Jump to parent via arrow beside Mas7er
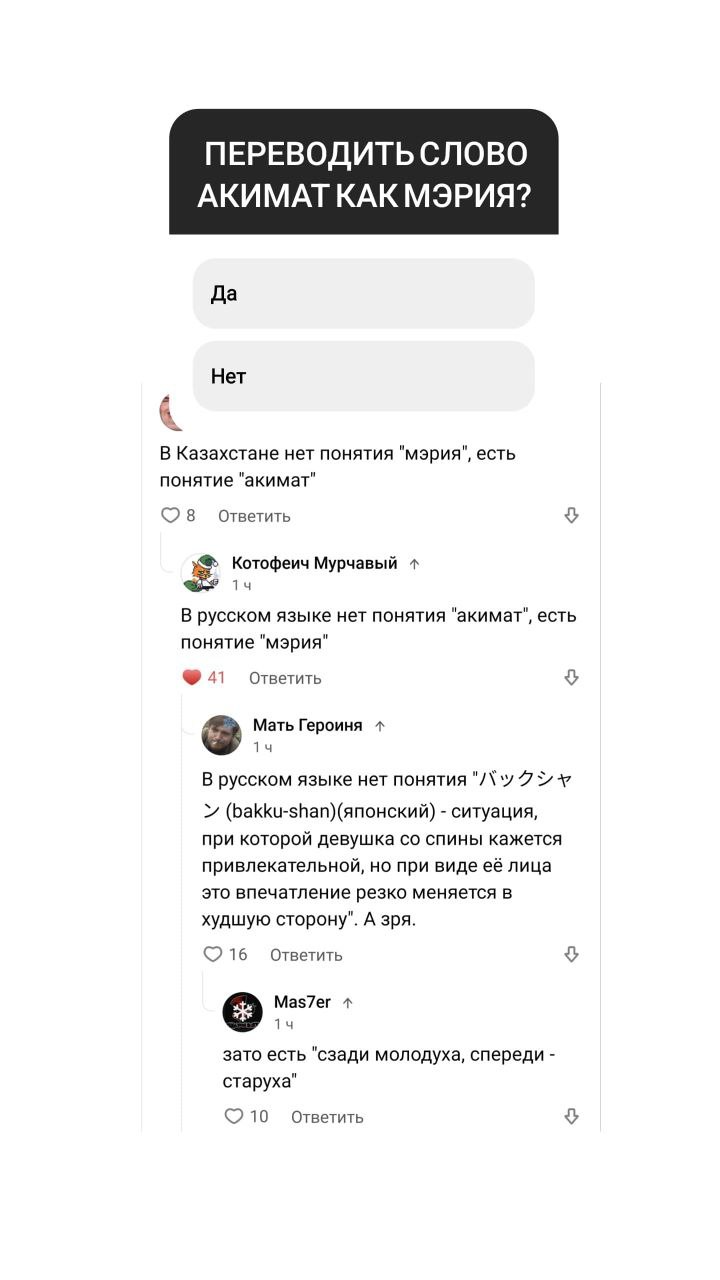This screenshot has width=720, height=1280. pos(348,1003)
